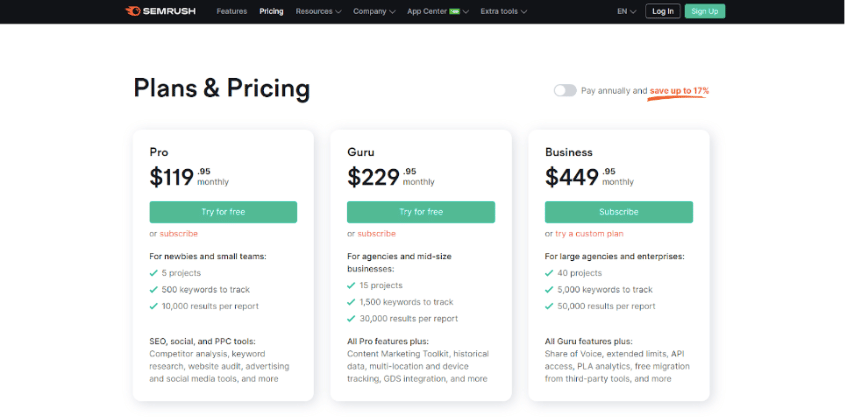Image resolution: width=846 pixels, height=417 pixels.
Task: Open the Company dropdown menu
Action: click(374, 11)
